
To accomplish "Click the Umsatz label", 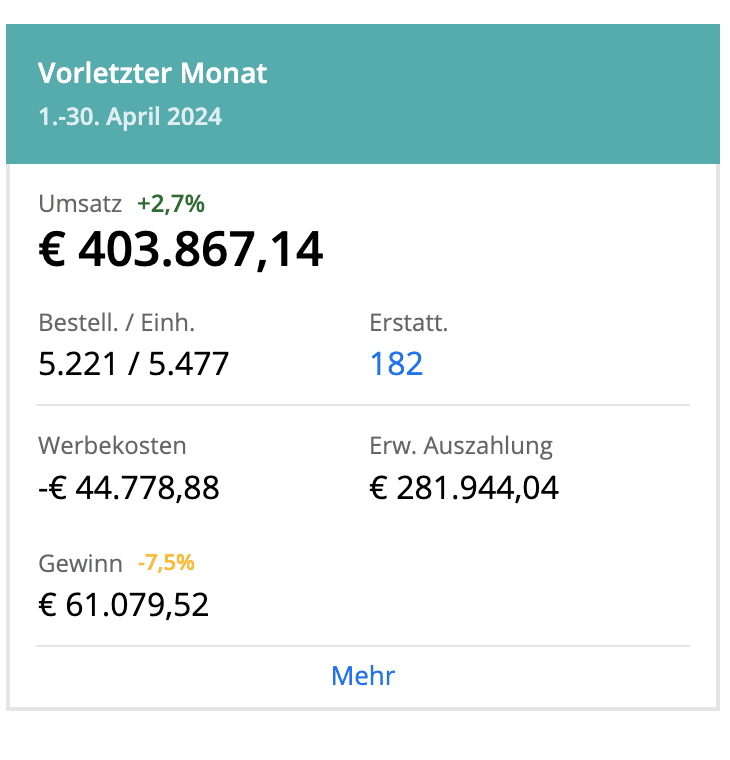I will click(x=80, y=204).
